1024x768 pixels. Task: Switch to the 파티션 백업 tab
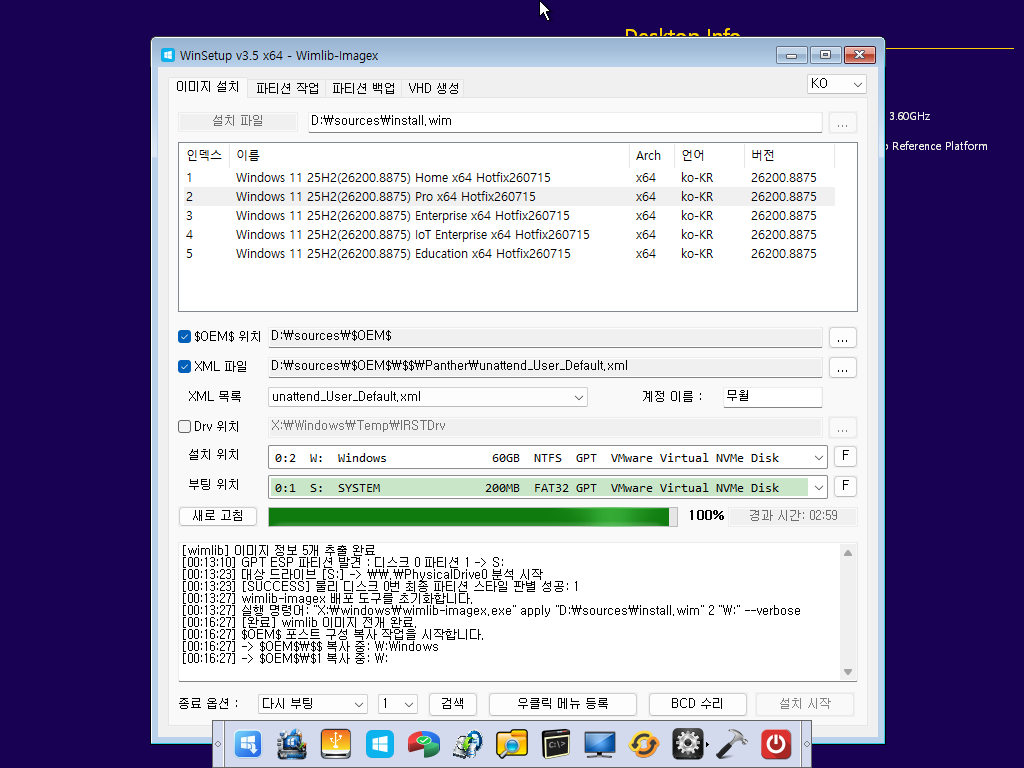tap(364, 88)
